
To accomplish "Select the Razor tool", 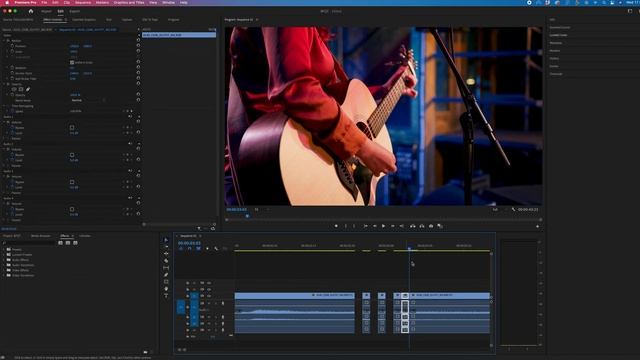I will click(x=166, y=261).
